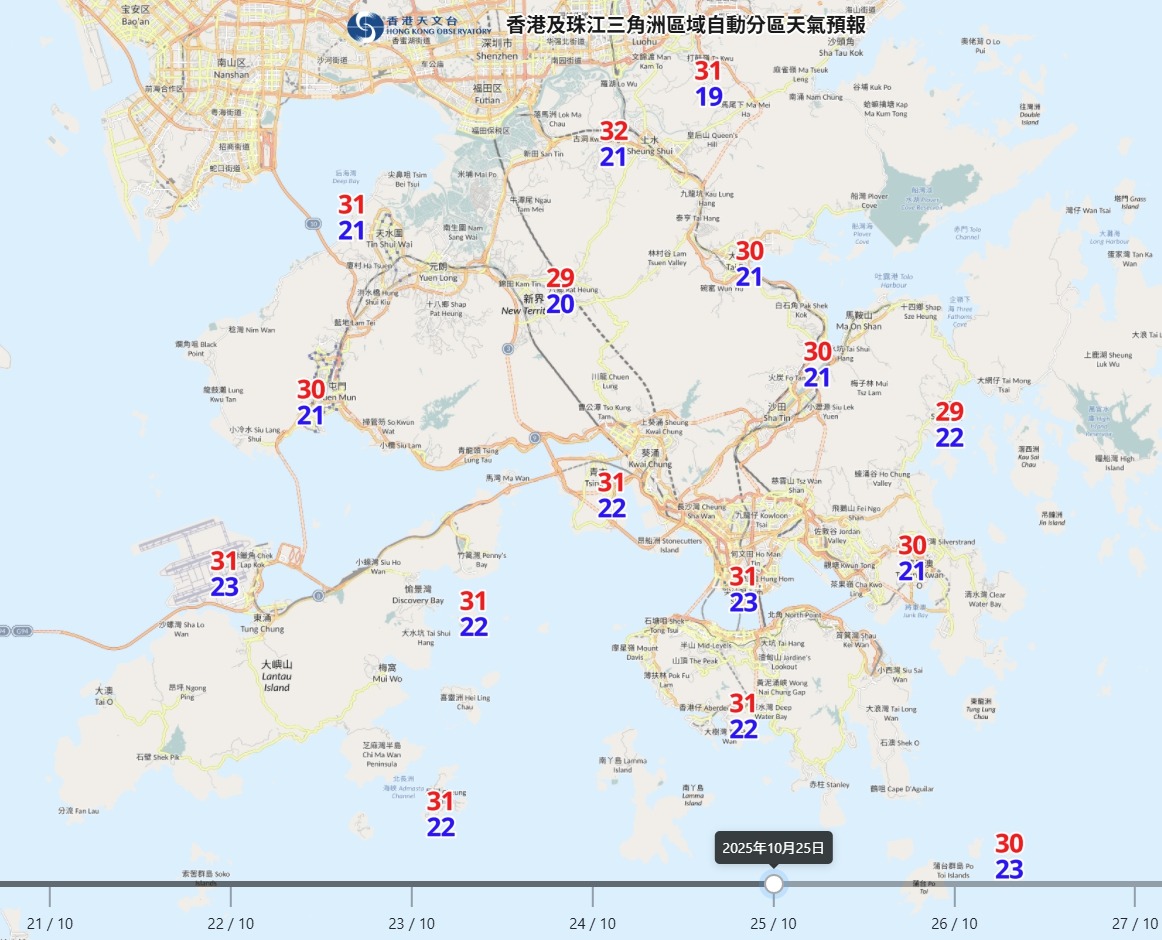Click the 29/20 marker near Shek Kong

click(x=560, y=291)
